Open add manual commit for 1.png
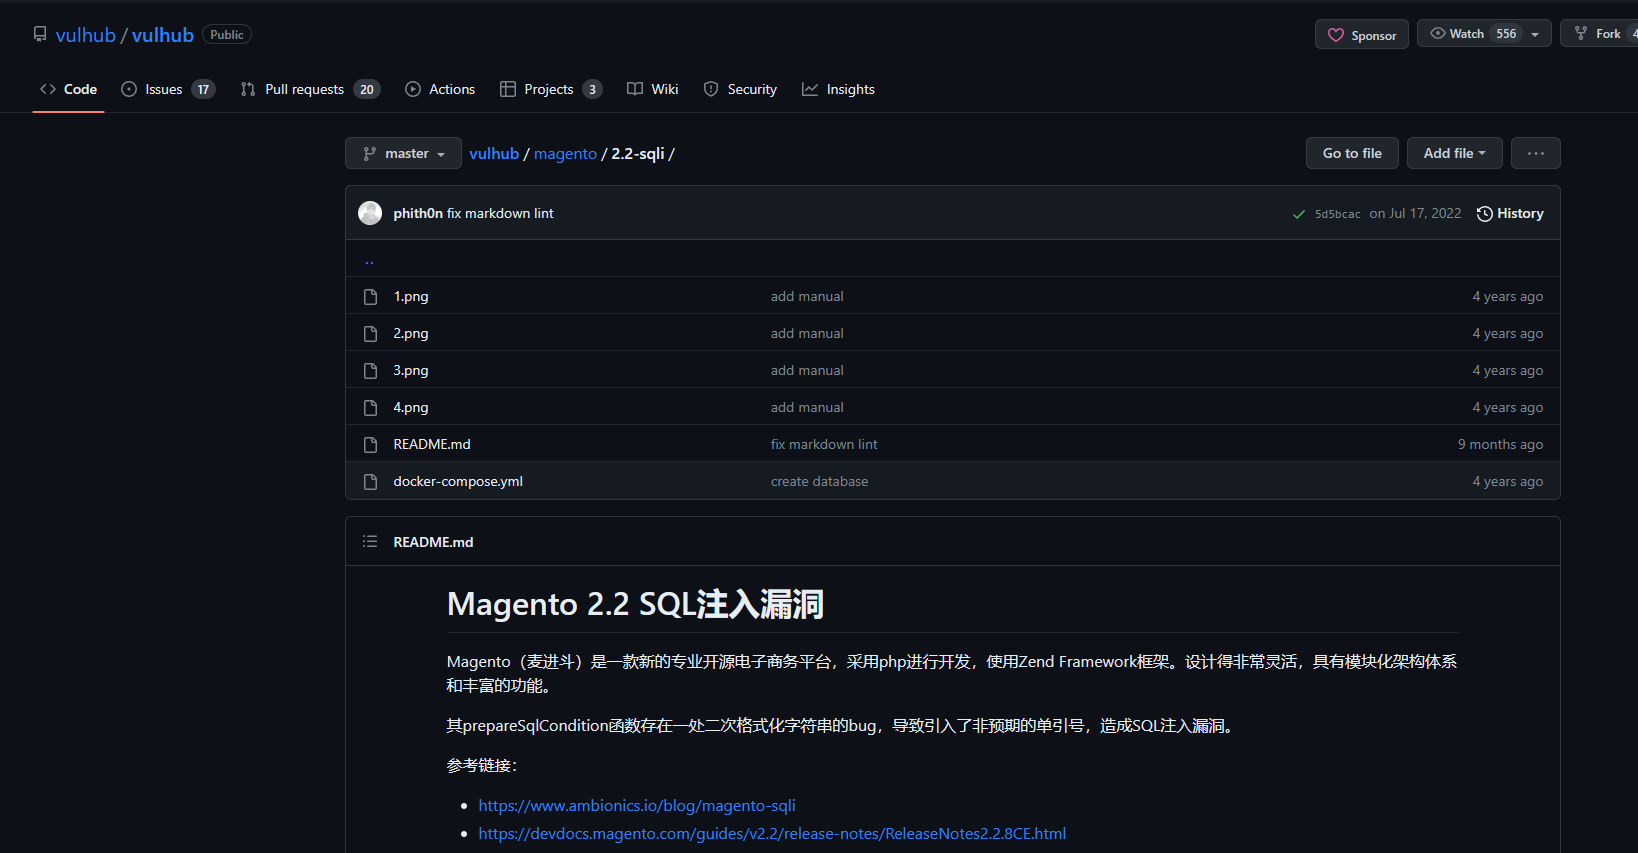 point(807,297)
